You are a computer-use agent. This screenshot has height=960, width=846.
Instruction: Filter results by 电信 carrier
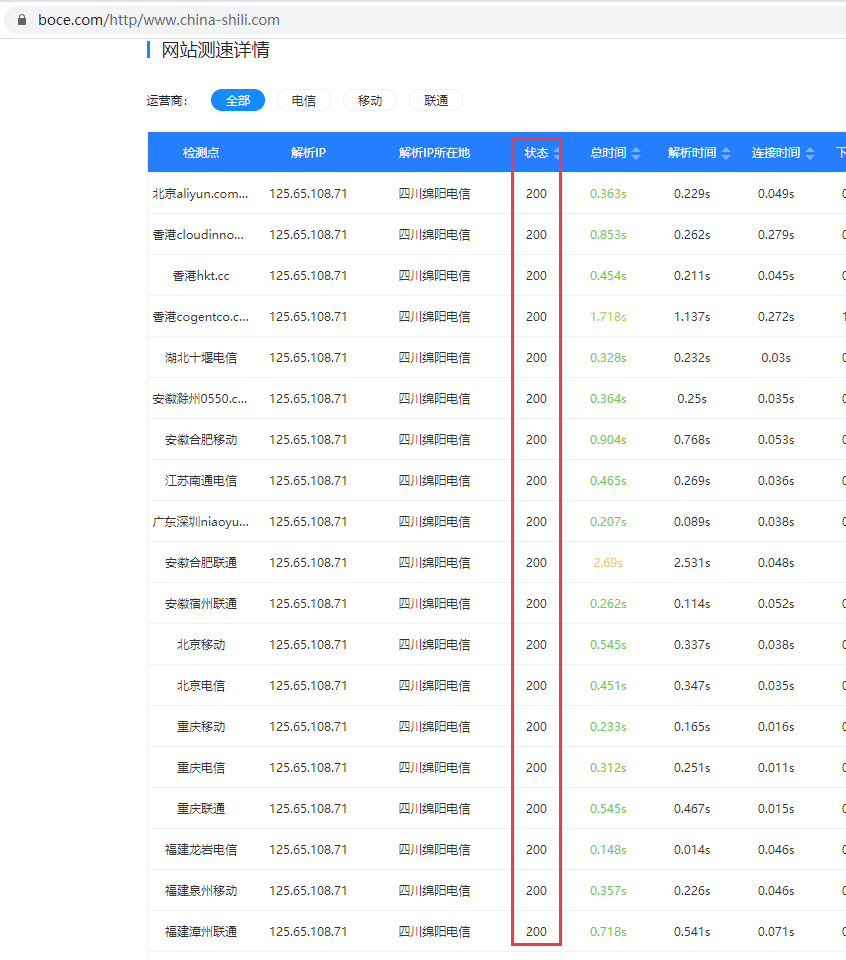click(x=304, y=100)
